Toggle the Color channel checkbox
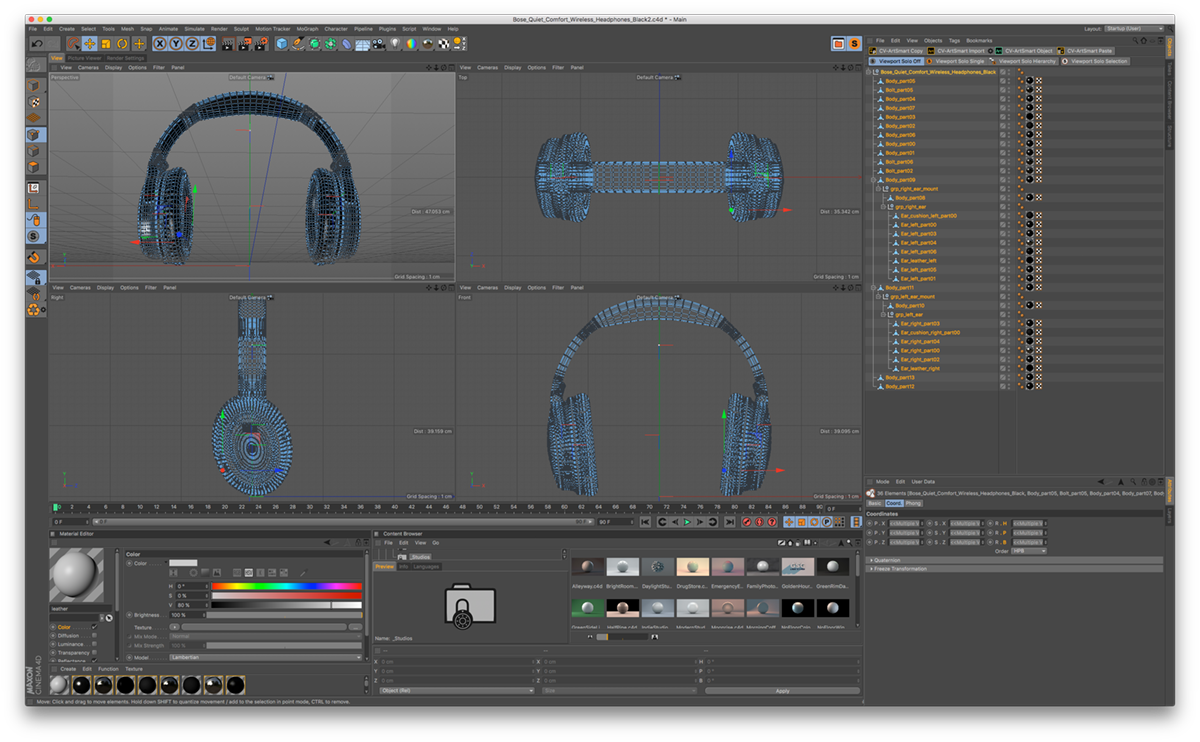The image size is (1200, 742). (94, 627)
